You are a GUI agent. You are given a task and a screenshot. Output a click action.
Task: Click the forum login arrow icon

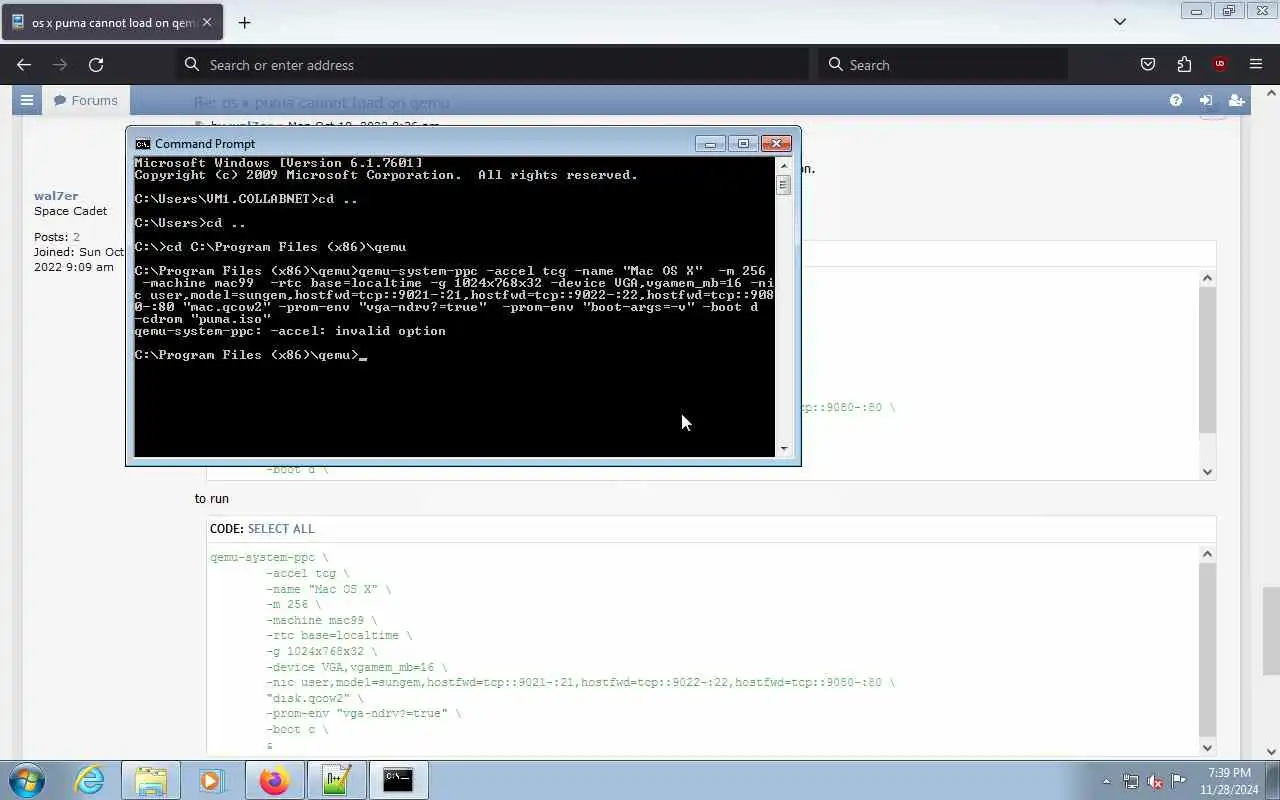(x=1206, y=100)
